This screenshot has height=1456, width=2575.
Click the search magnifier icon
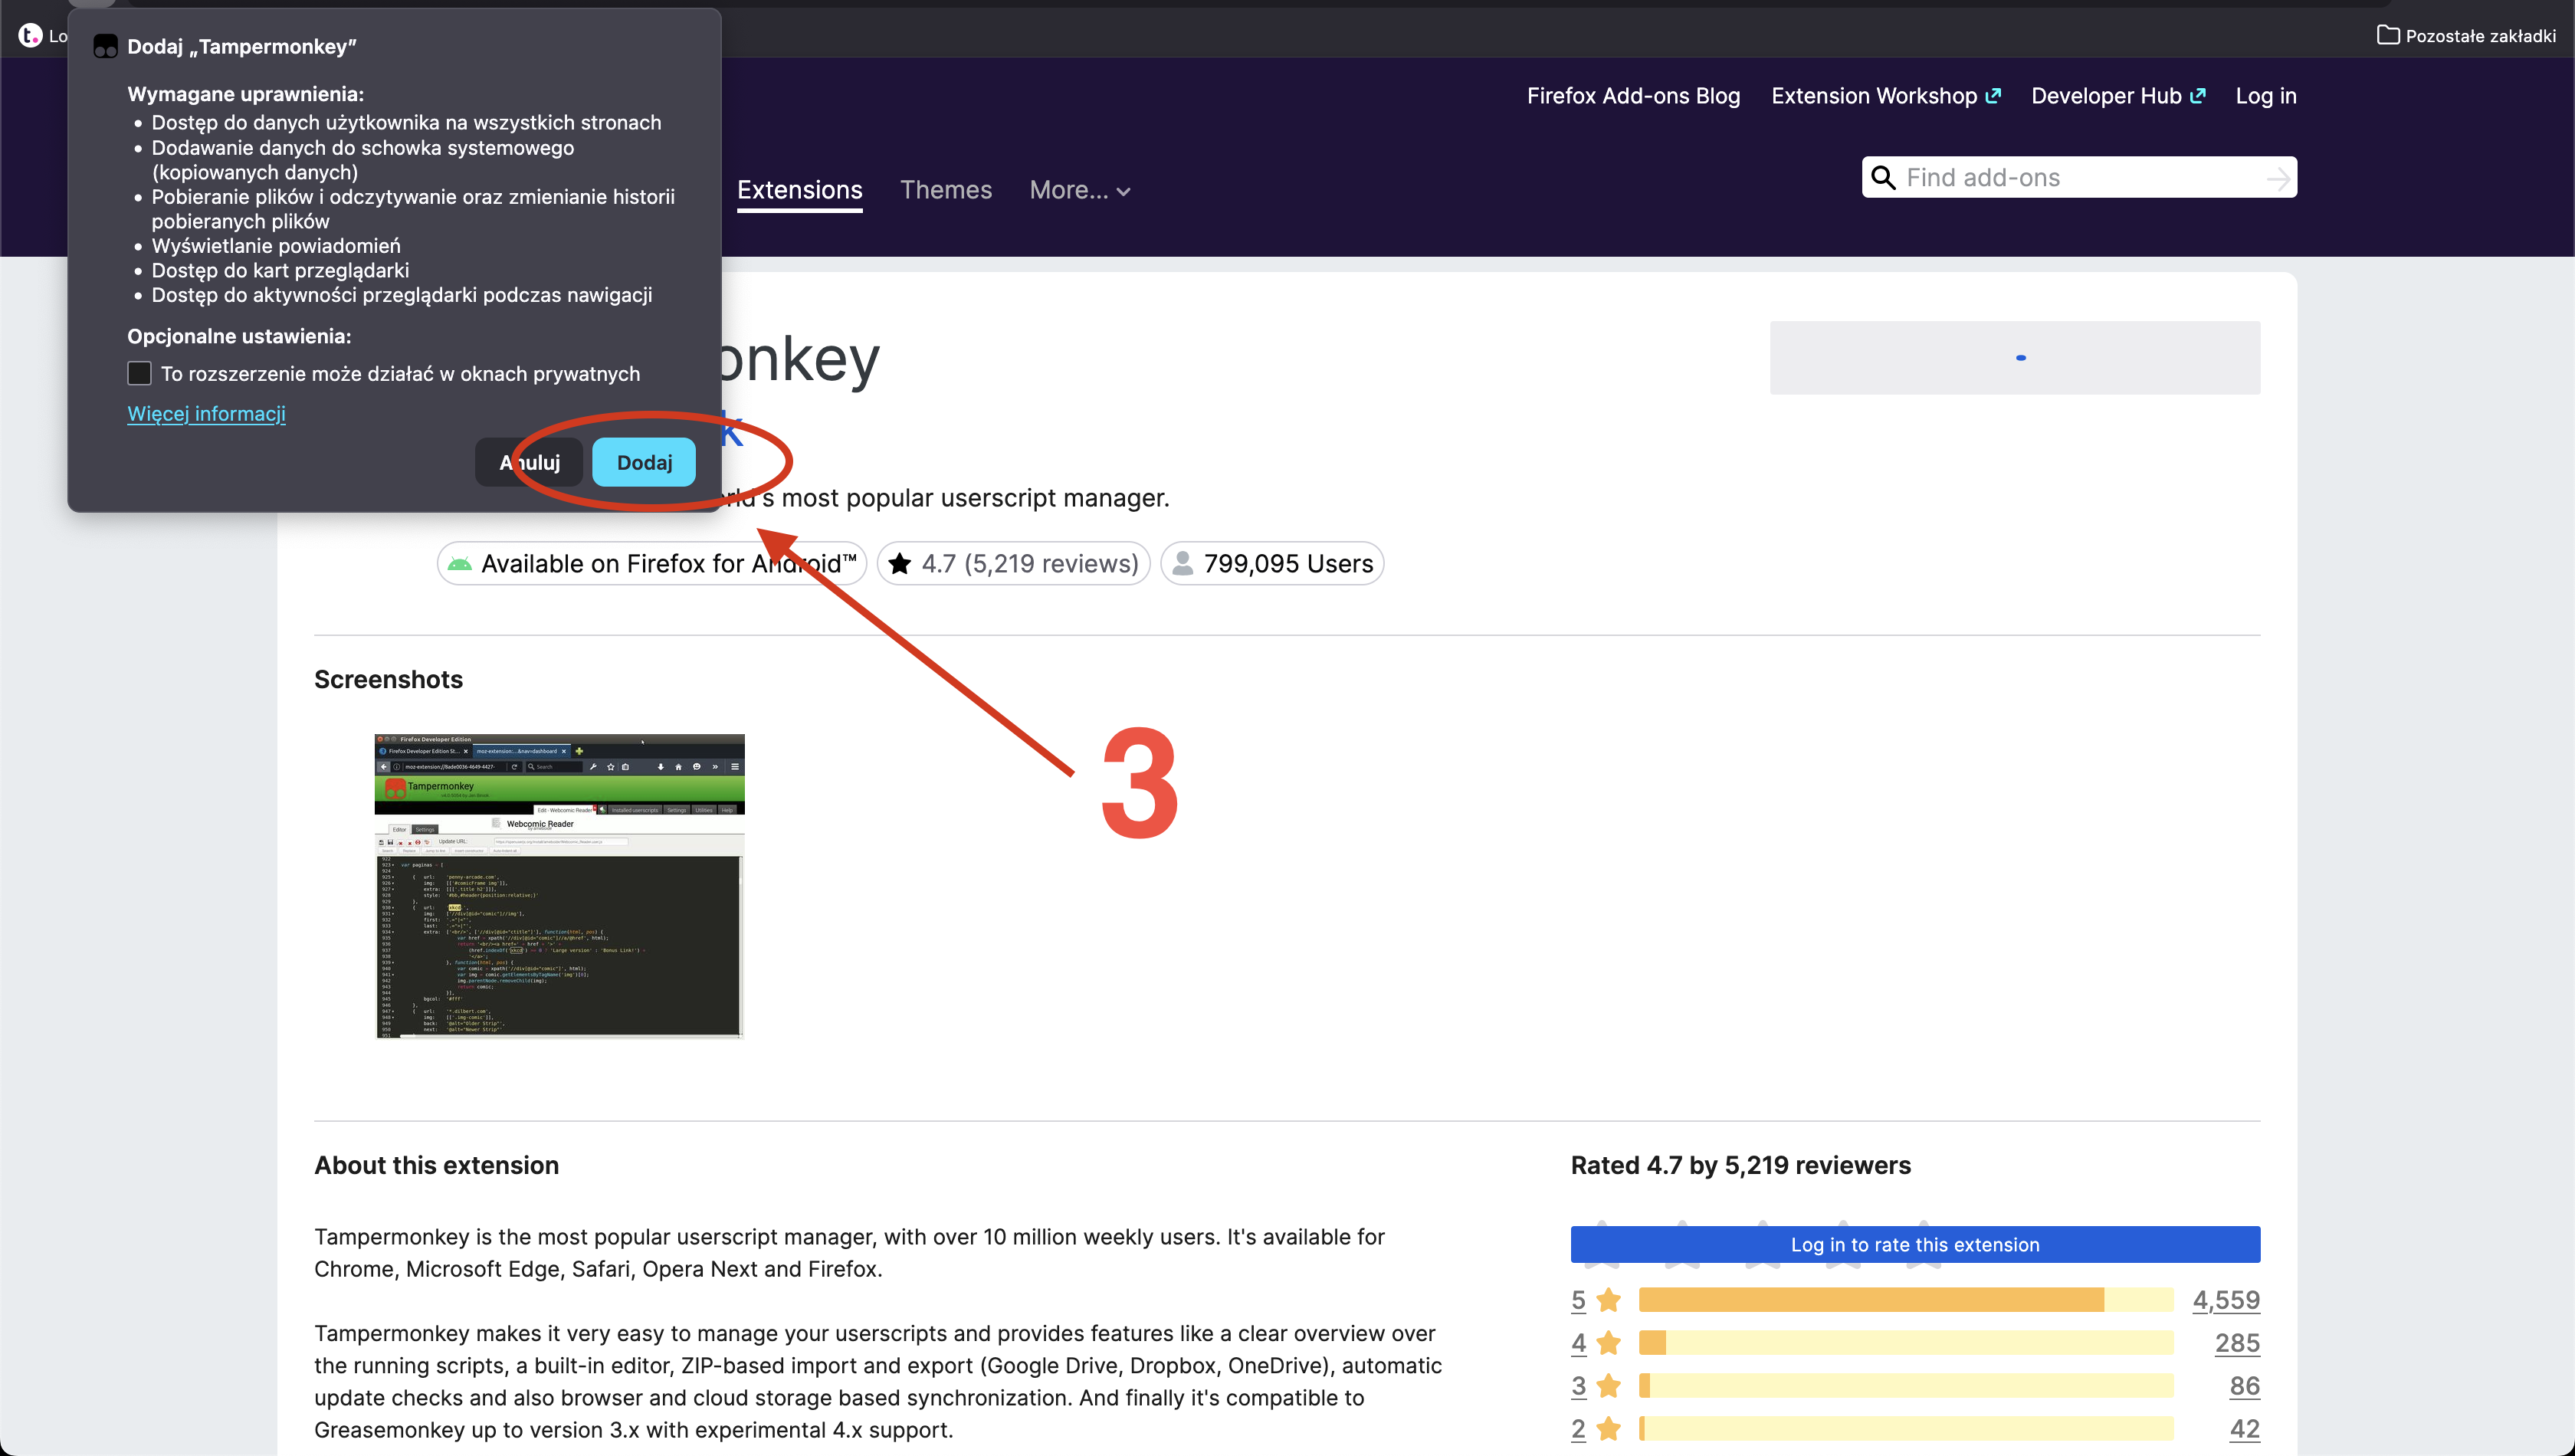tap(1883, 178)
